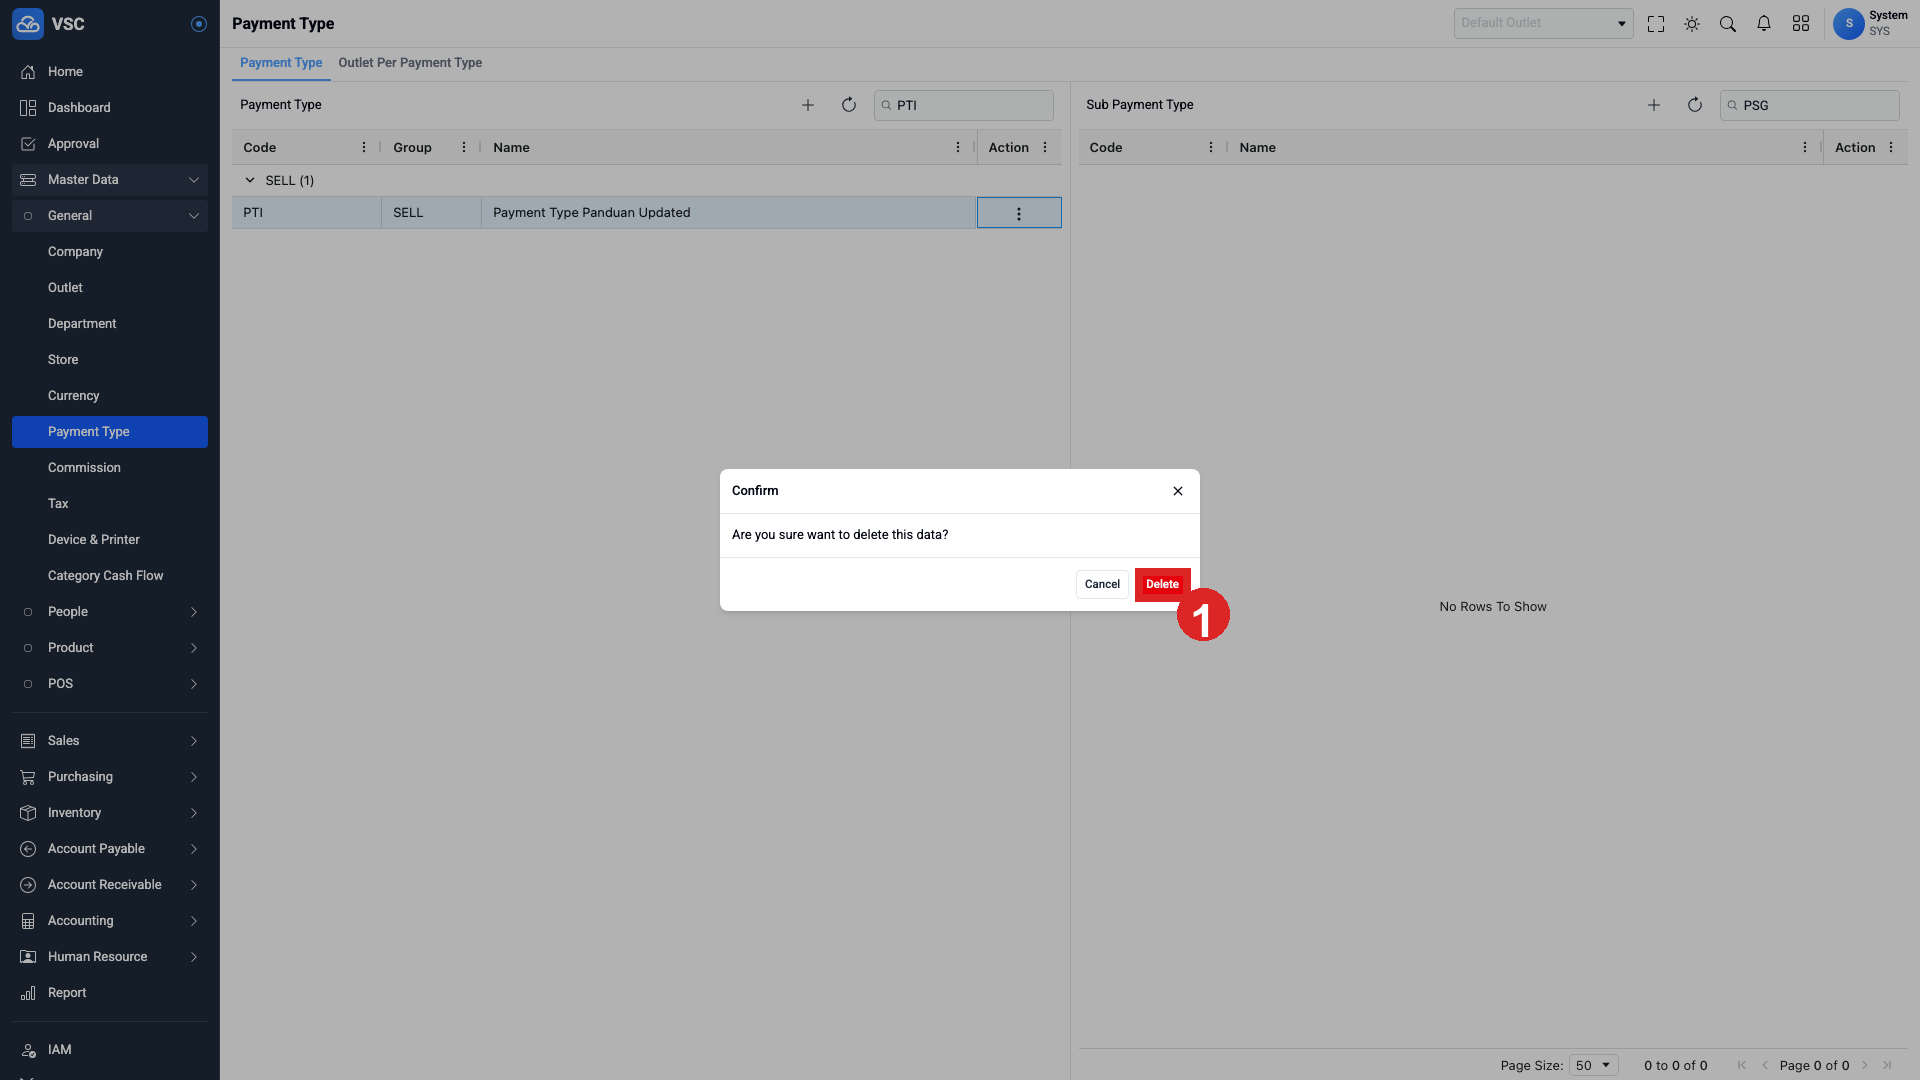This screenshot has width=1920, height=1080.
Task: Open Device & Printer page
Action: point(110,540)
